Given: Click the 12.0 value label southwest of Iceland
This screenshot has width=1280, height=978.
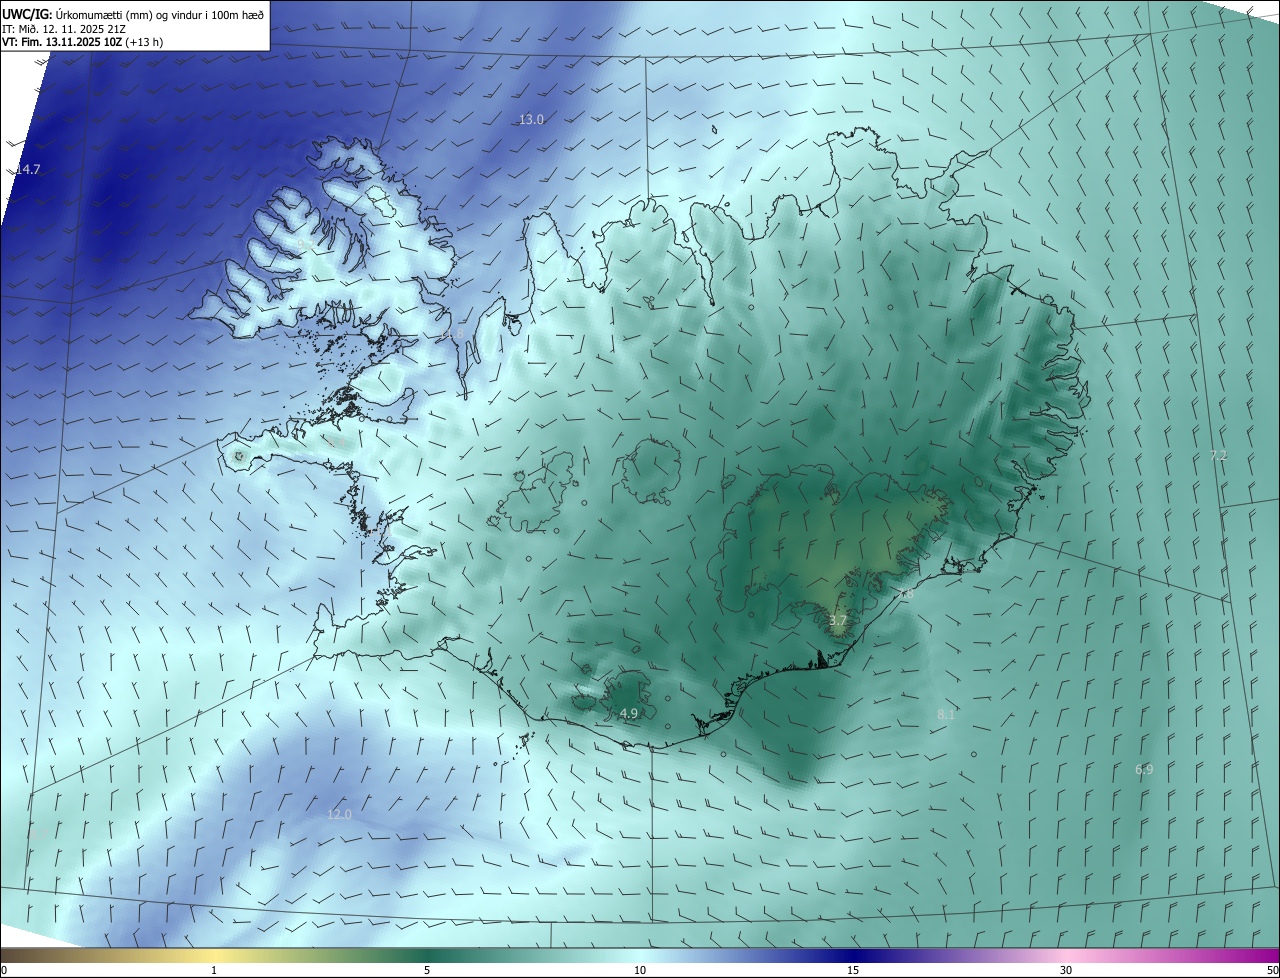Looking at the screenshot, I should pos(340,815).
